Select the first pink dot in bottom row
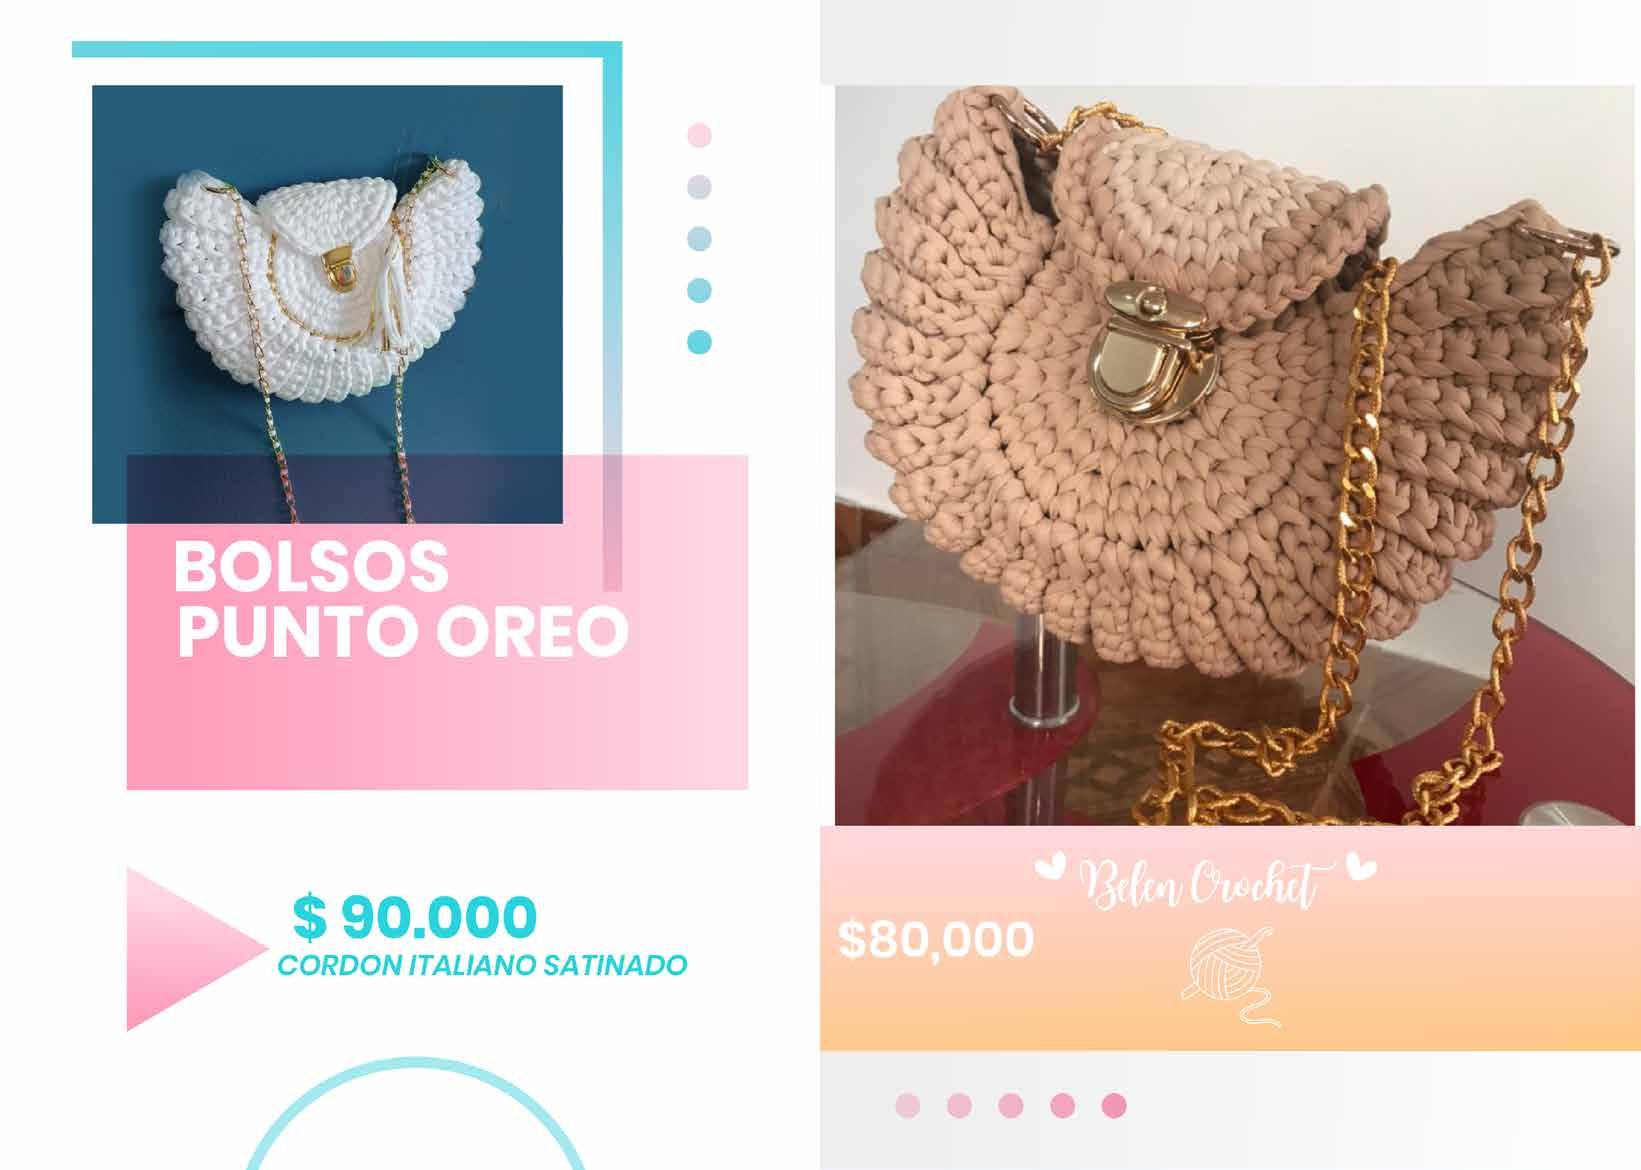 point(907,1106)
